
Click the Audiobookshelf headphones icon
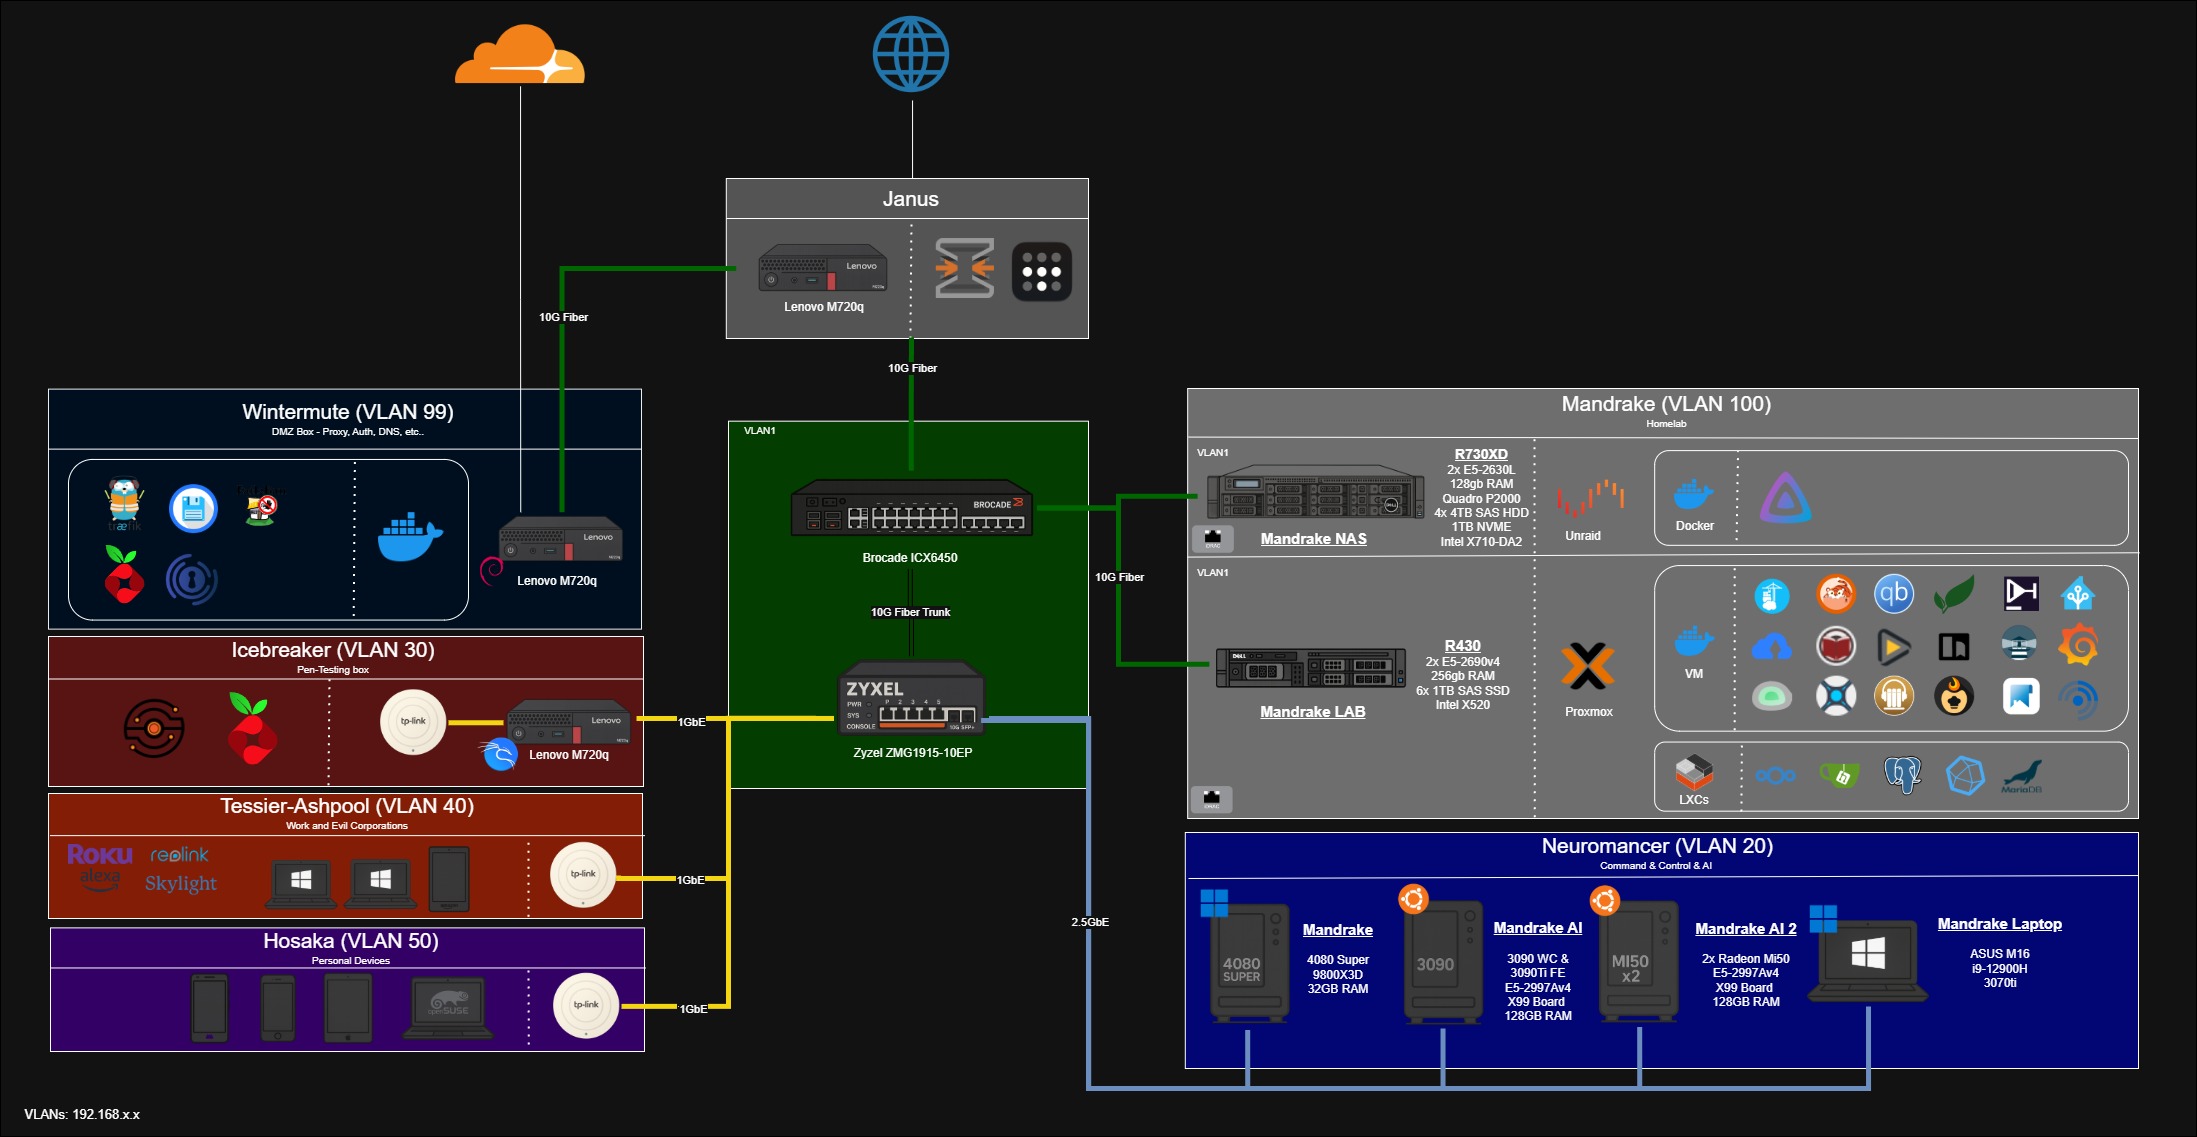pyautogui.click(x=1893, y=695)
